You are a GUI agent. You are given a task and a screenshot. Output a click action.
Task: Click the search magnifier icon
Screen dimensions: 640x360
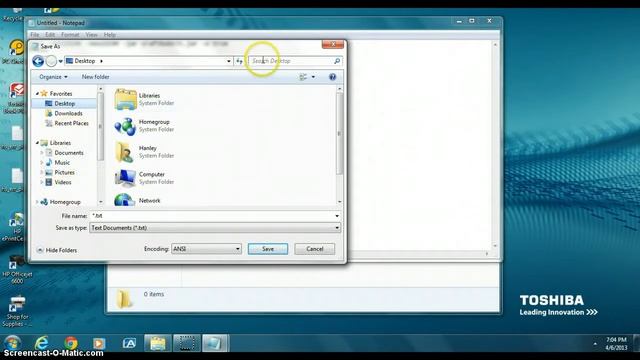click(x=337, y=61)
